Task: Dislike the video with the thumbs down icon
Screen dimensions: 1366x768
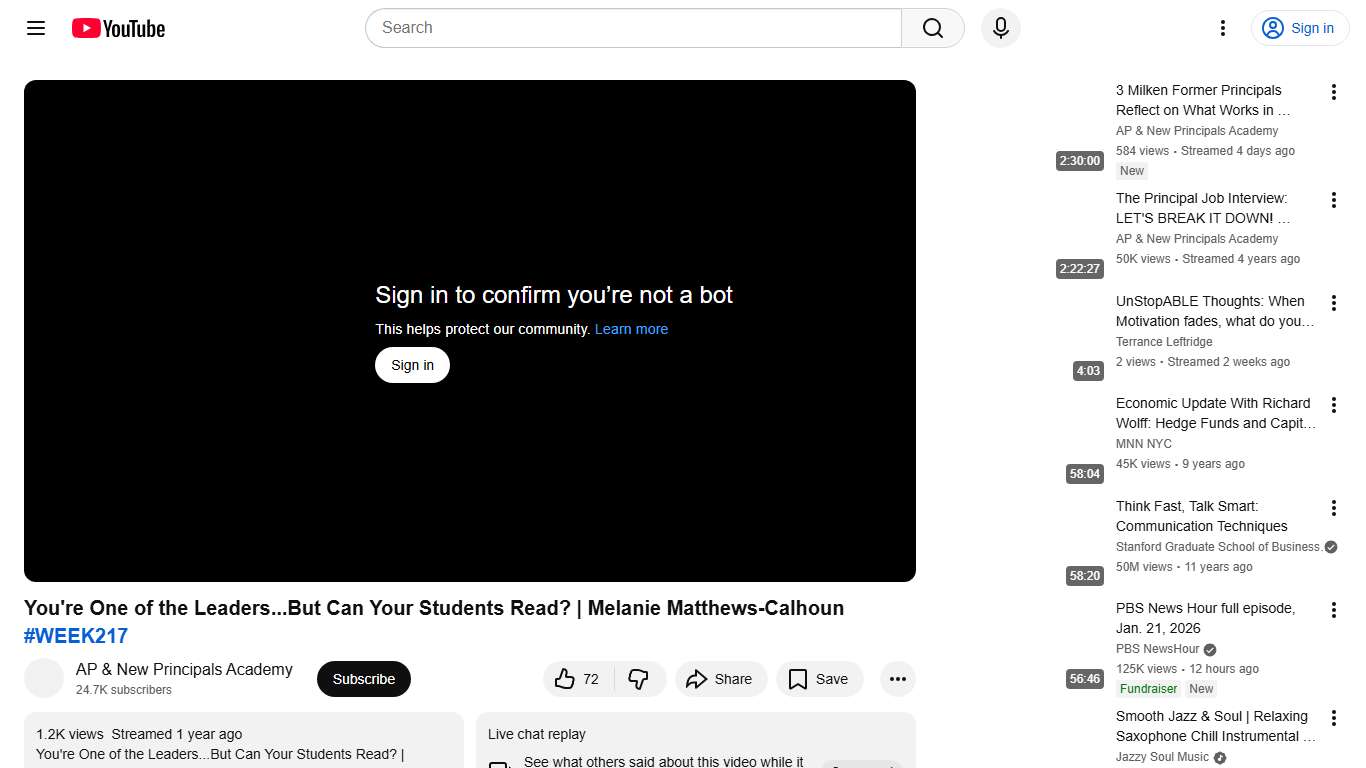Action: click(640, 679)
